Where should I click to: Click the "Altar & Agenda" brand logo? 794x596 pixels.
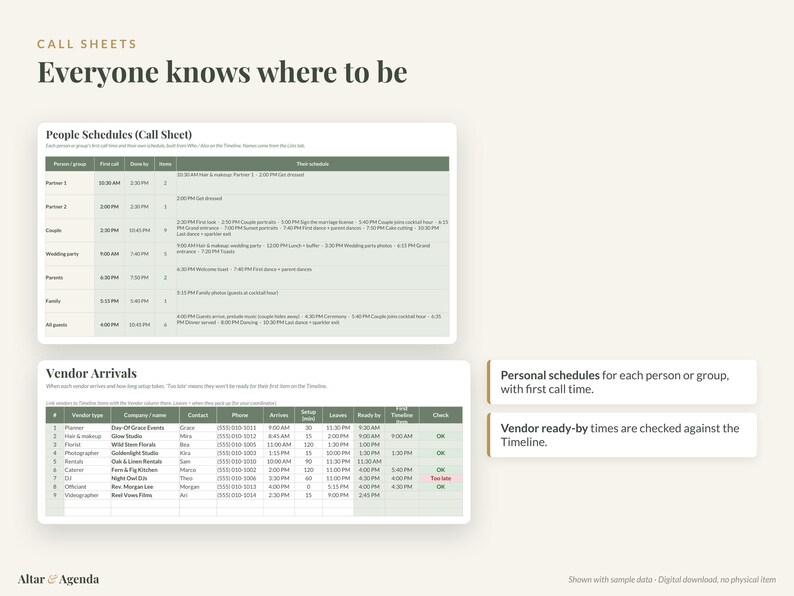pos(58,579)
